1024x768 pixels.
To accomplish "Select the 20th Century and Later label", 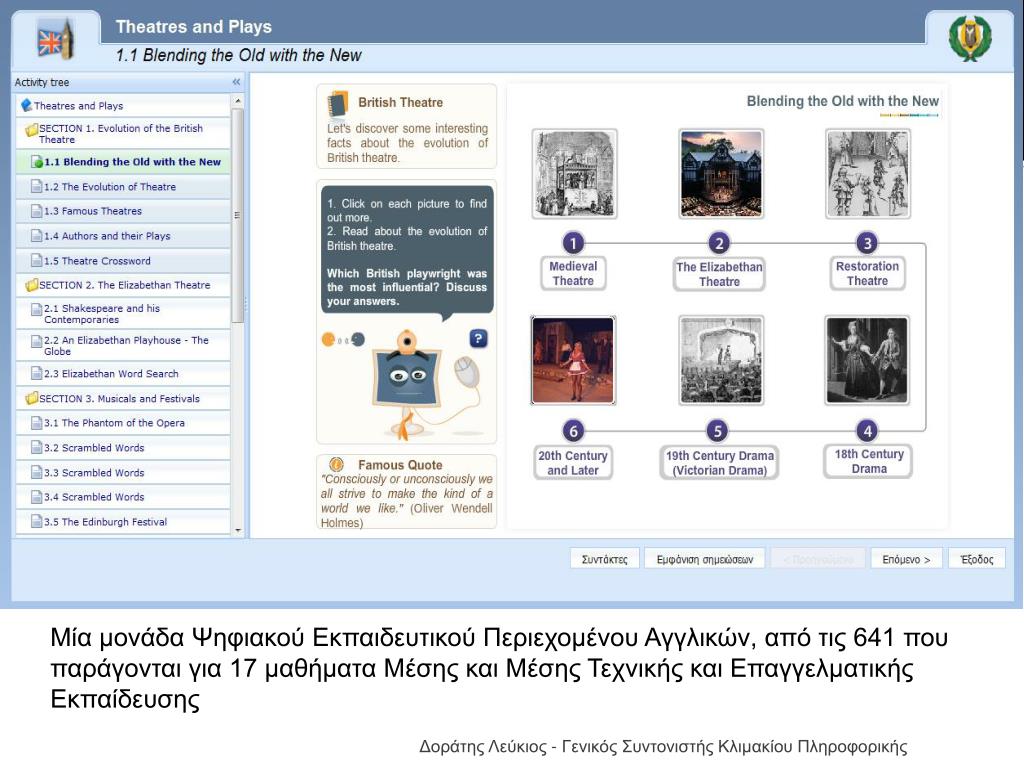I will tap(573, 463).
